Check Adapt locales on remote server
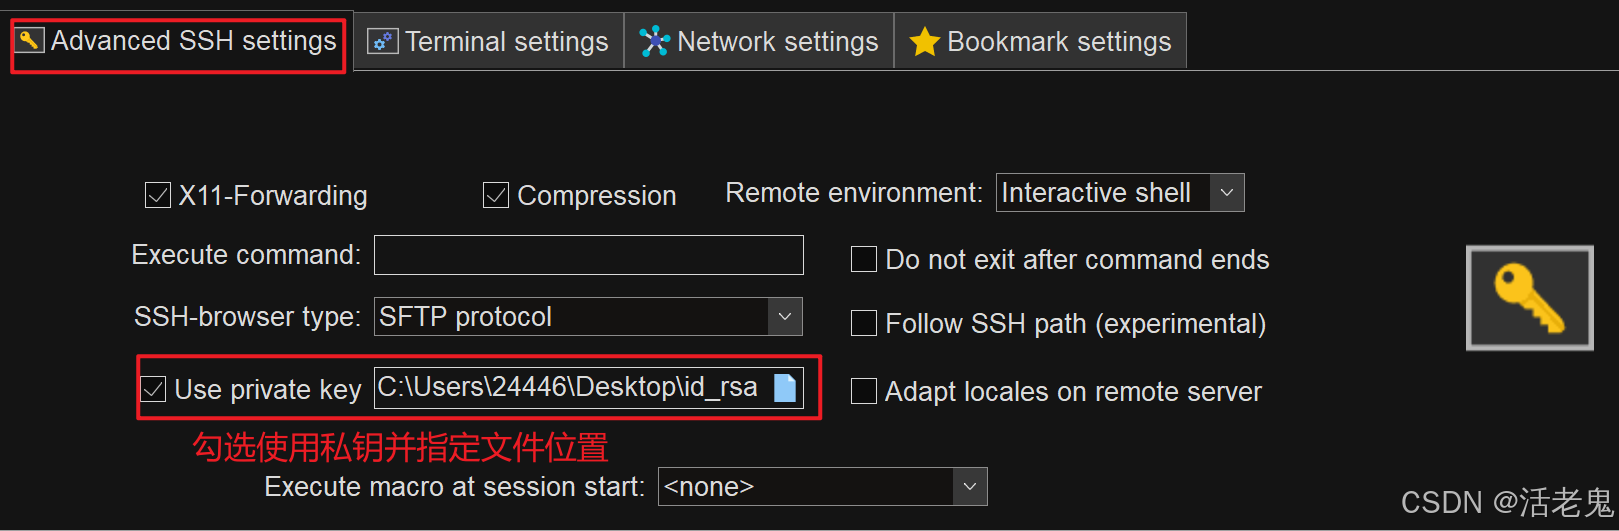The width and height of the screenshot is (1619, 531). tap(864, 391)
